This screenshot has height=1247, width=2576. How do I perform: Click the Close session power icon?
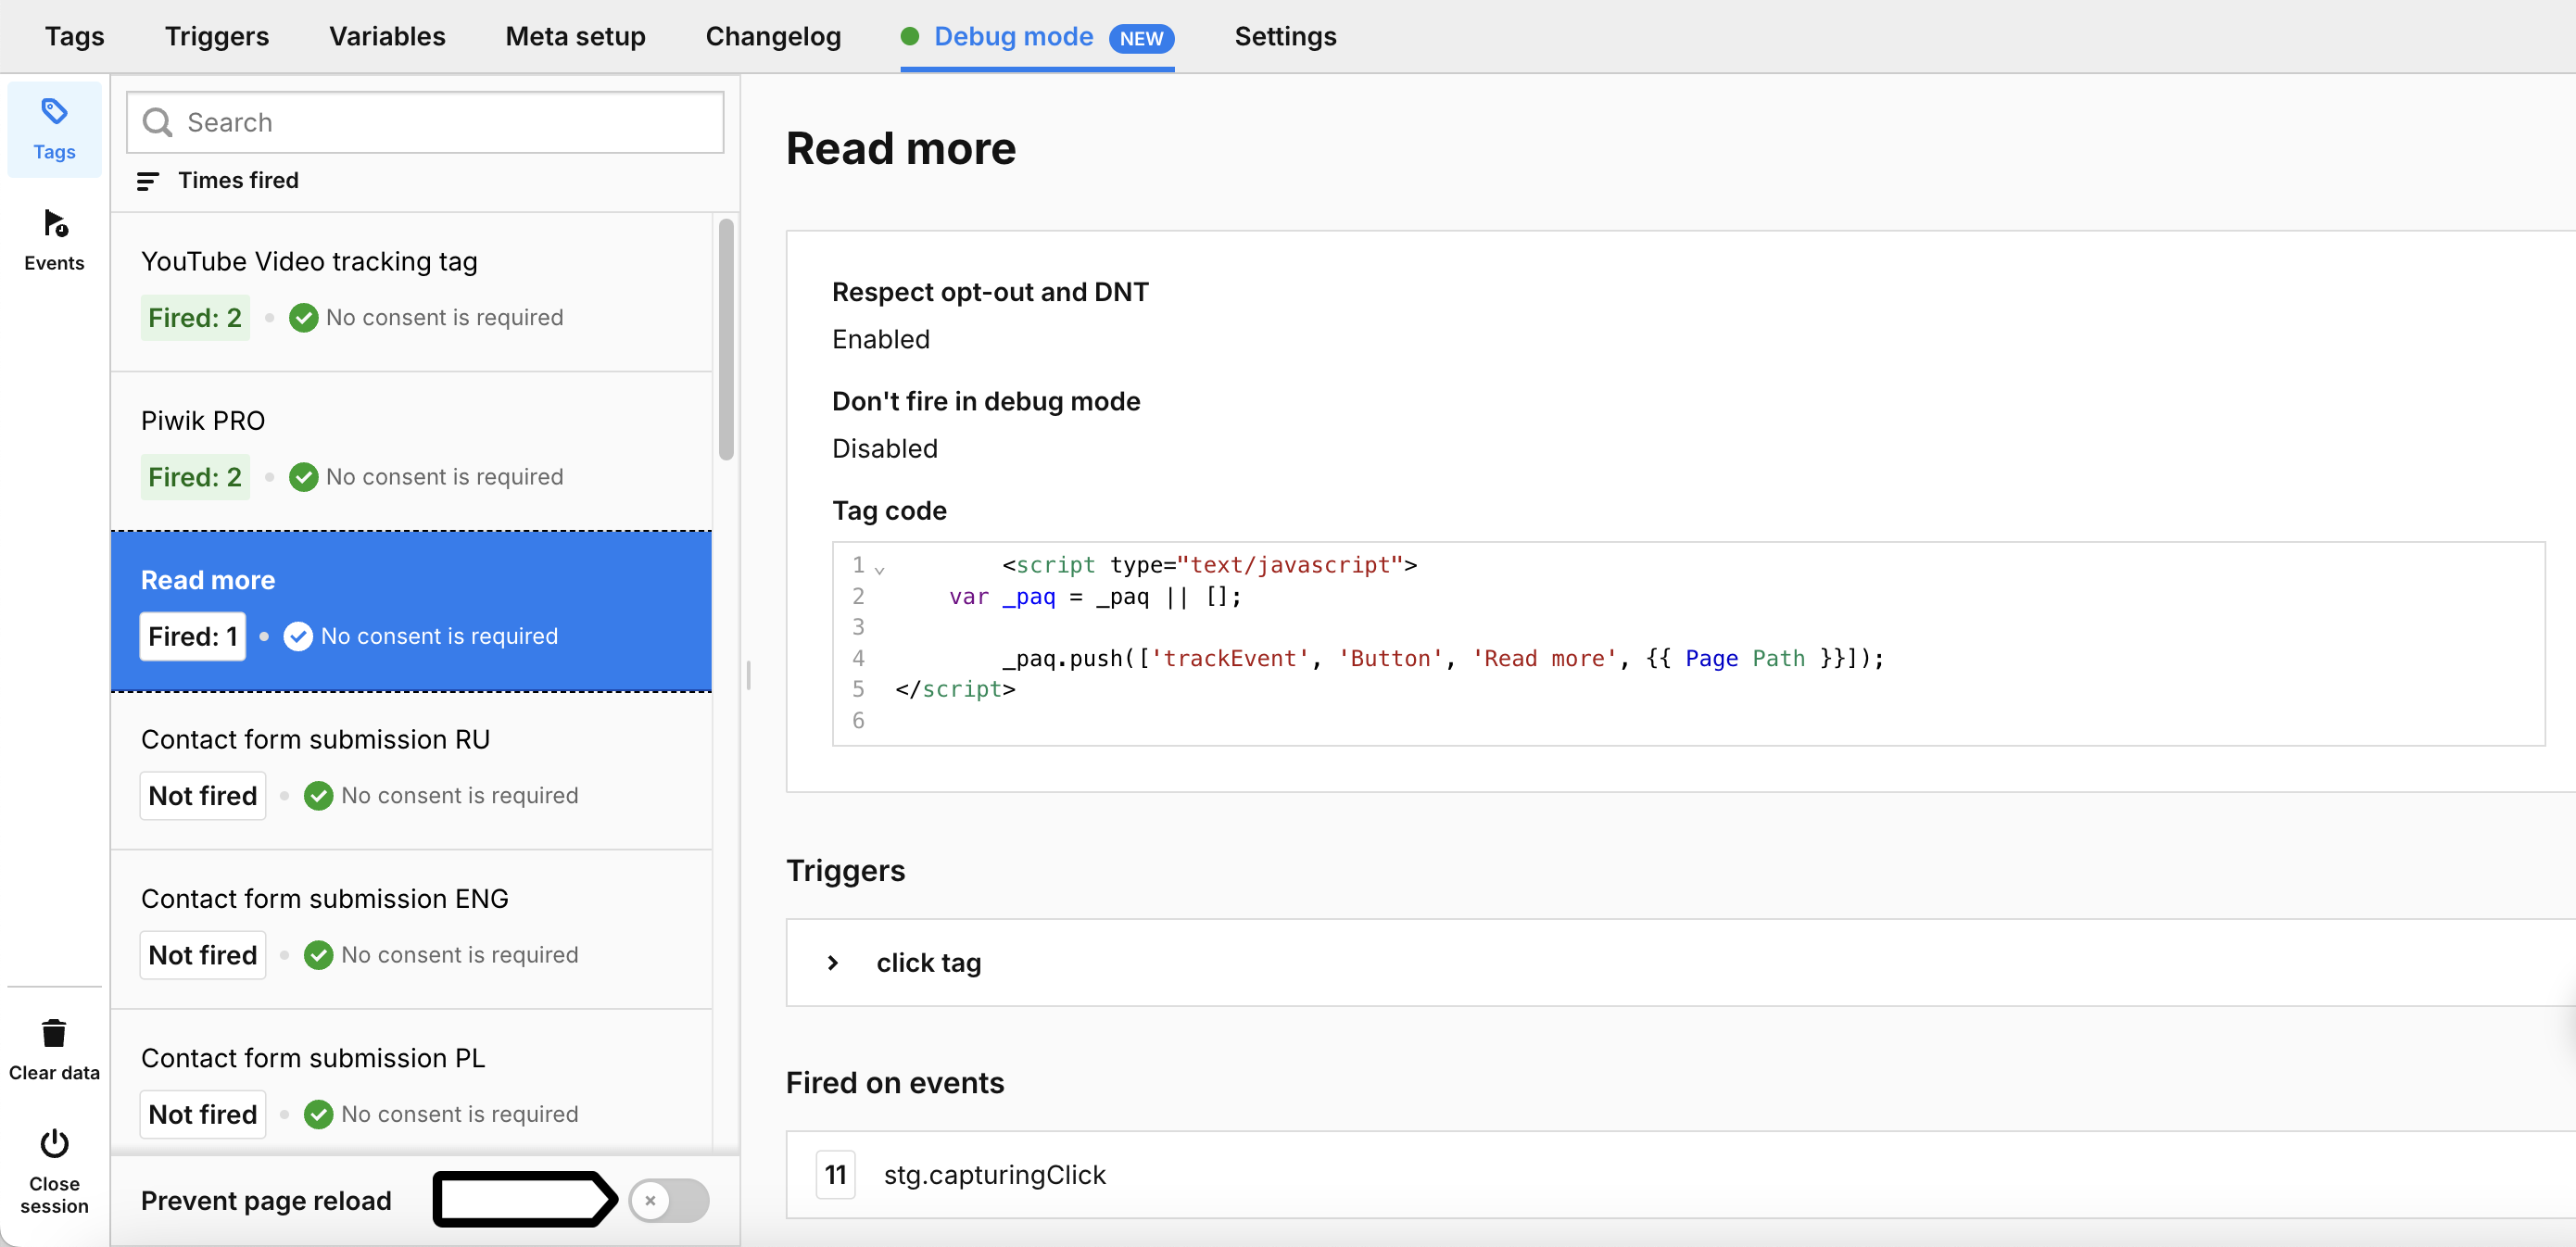[55, 1145]
